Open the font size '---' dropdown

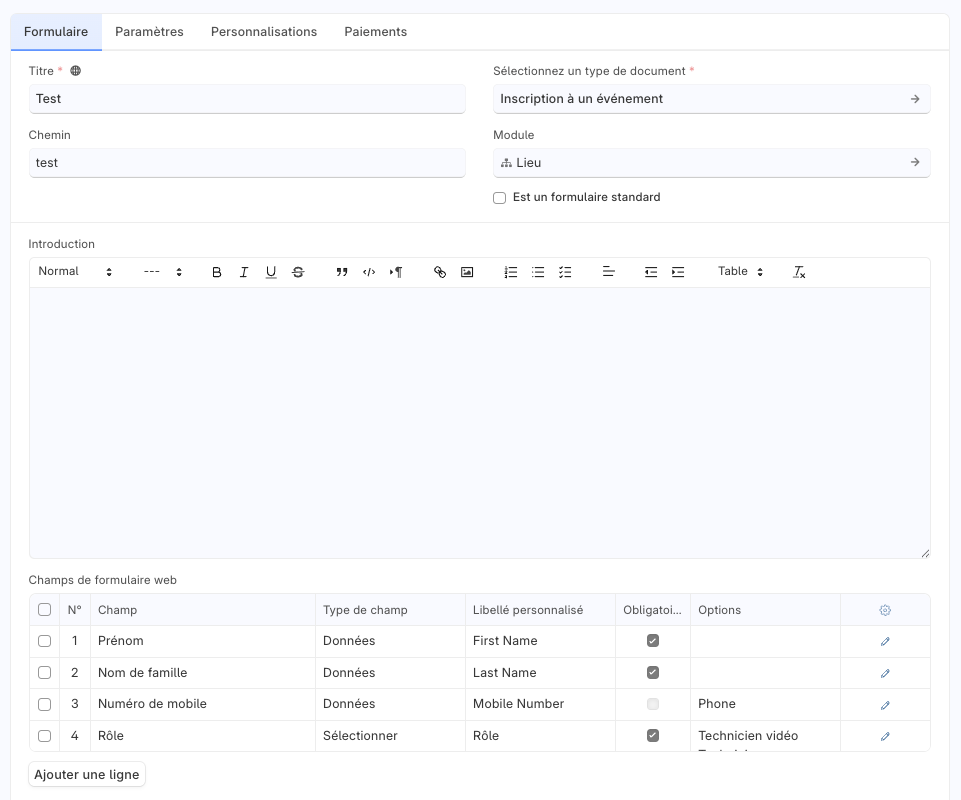tap(163, 272)
